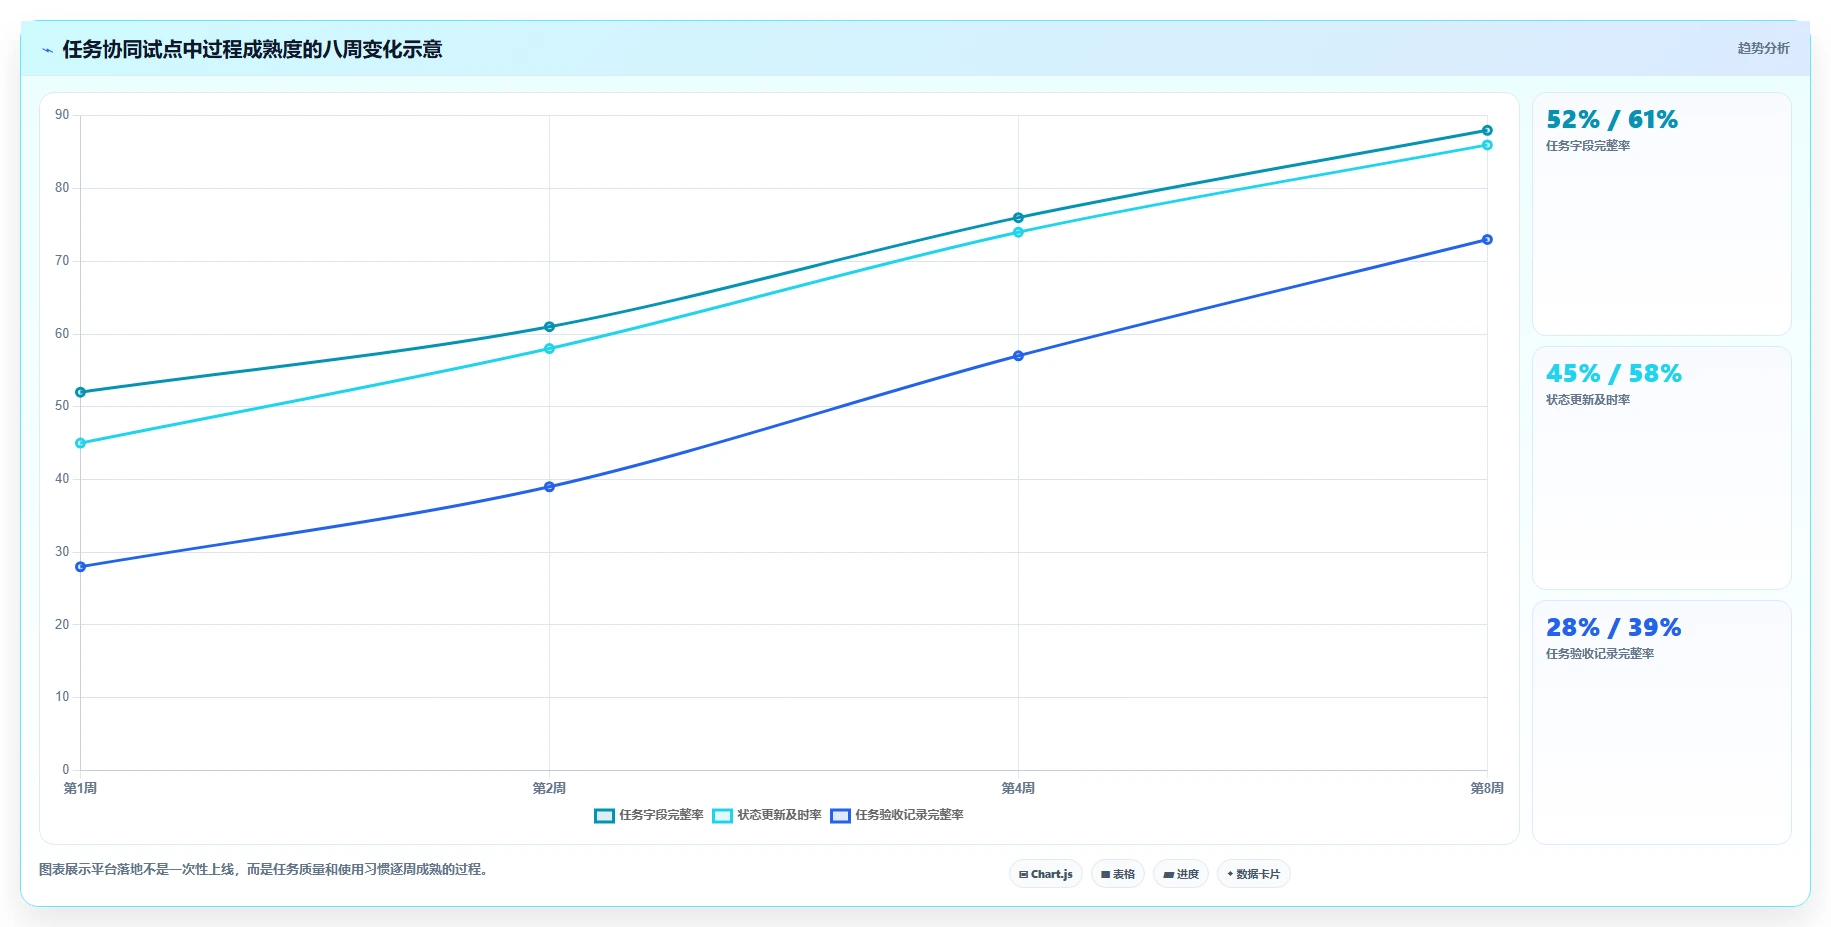
Task: Click the 任务字段完整率 point at 第2周 (61)
Action: pyautogui.click(x=549, y=327)
